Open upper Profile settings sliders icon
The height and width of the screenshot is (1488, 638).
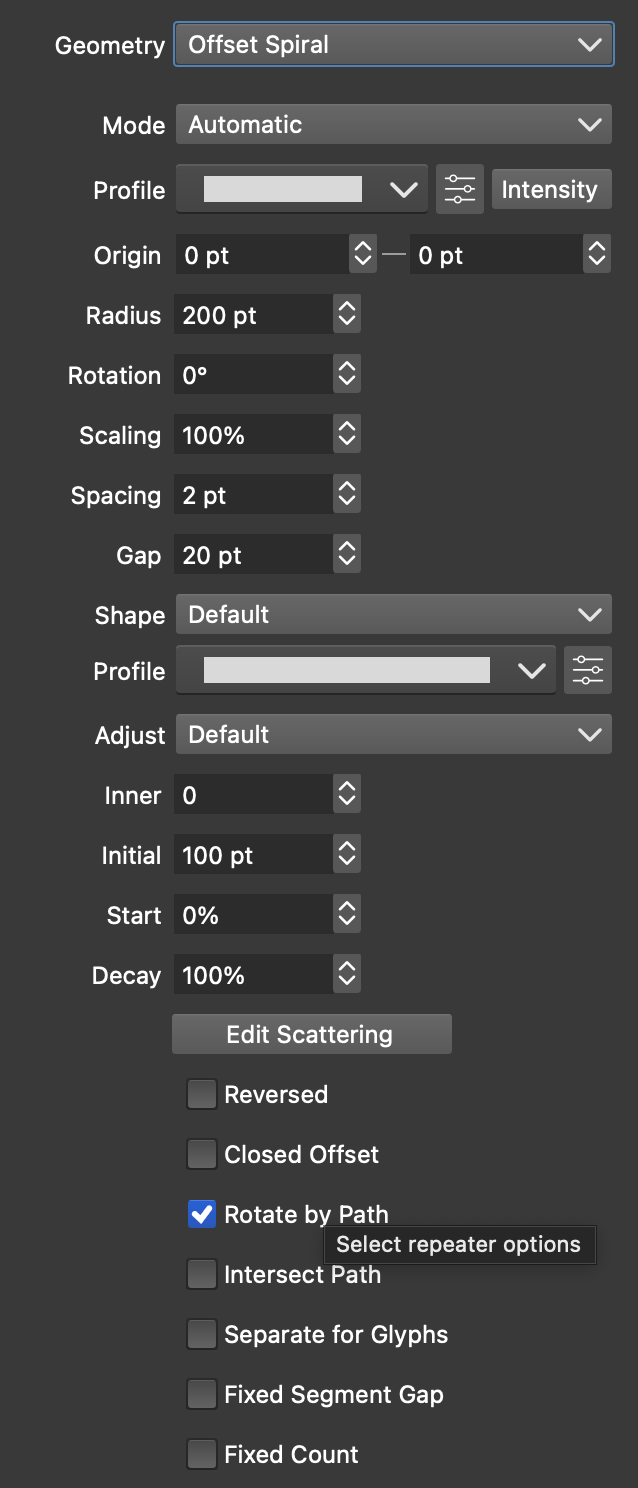click(x=460, y=189)
